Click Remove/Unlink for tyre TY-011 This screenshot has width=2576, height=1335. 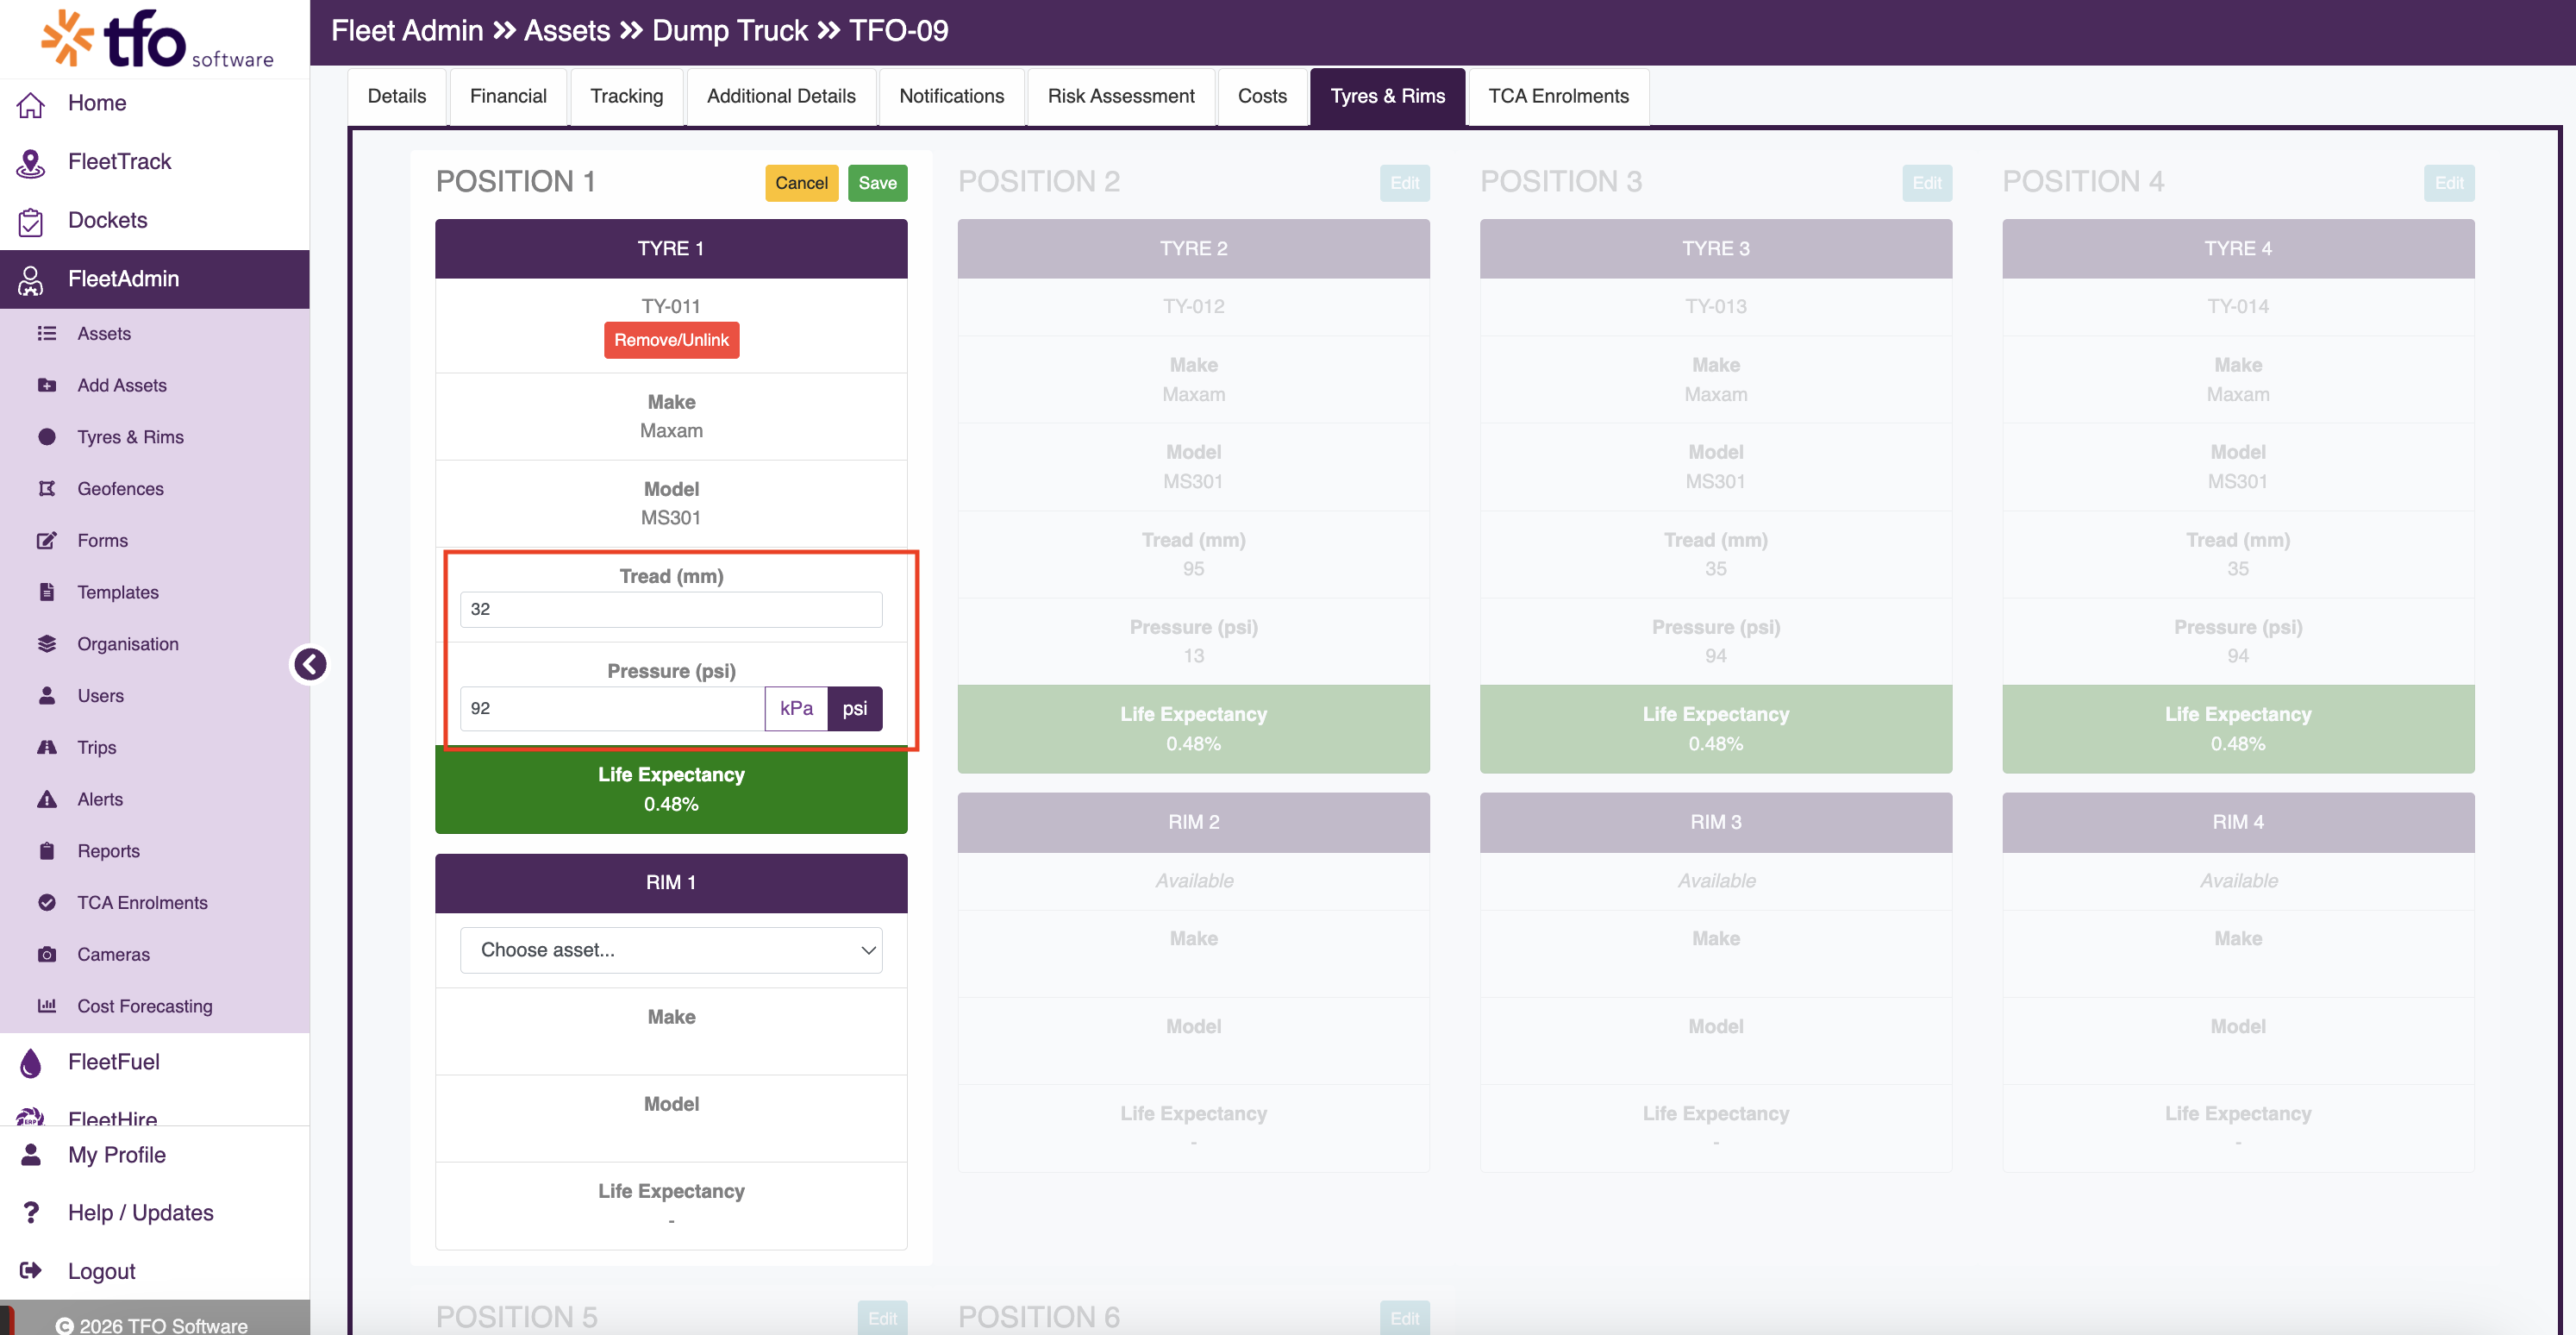(x=671, y=341)
